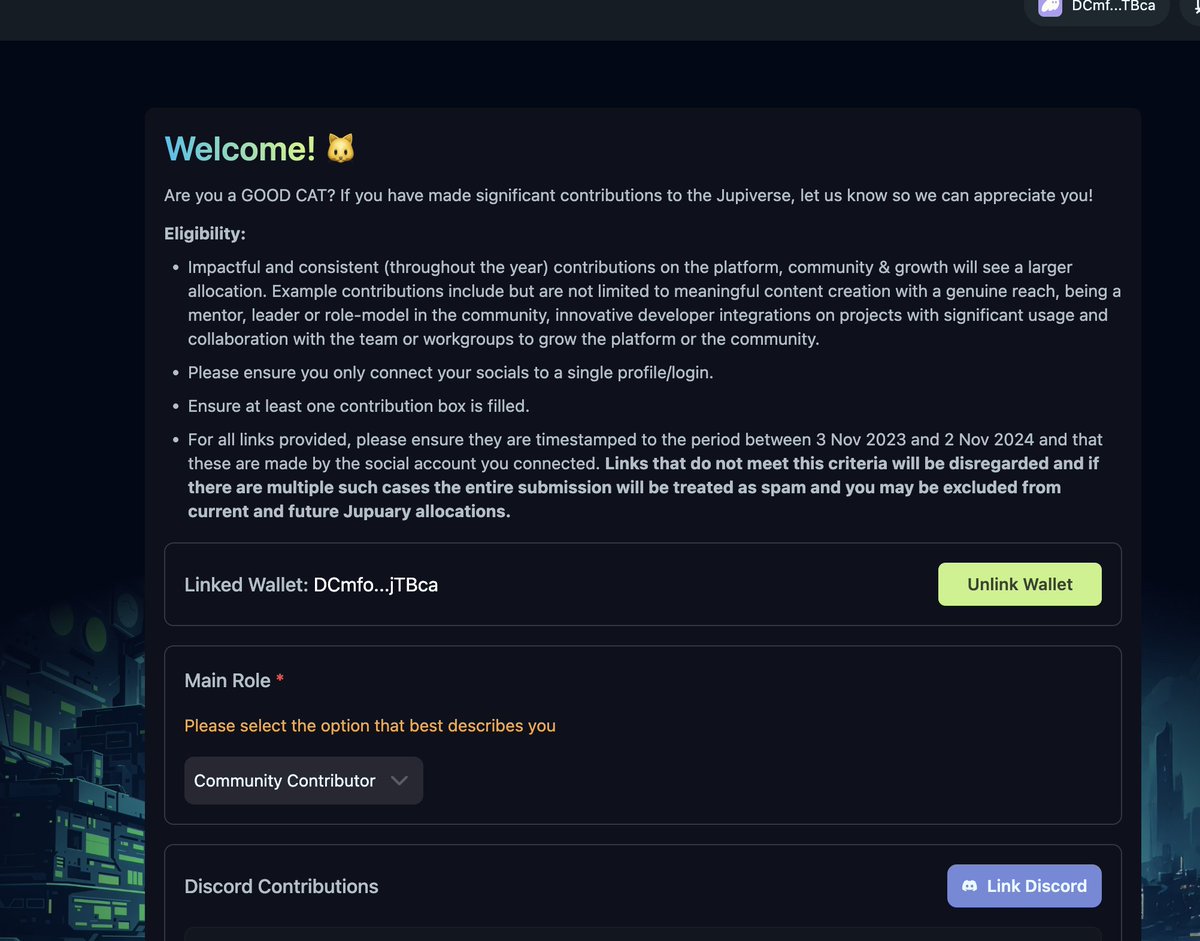Viewport: 1200px width, 941px height.
Task: Click the purple wallet avatar icon
Action: 1050,7
